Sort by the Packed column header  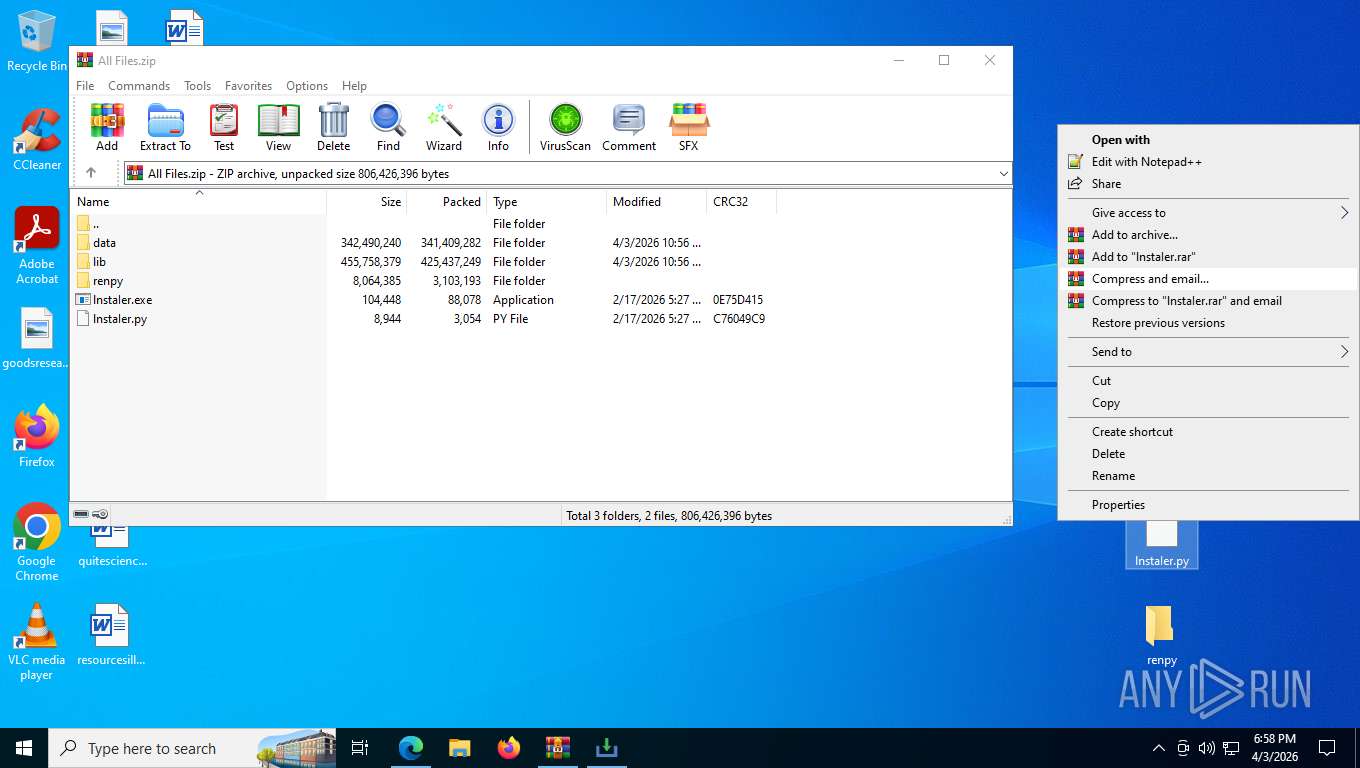coord(447,201)
